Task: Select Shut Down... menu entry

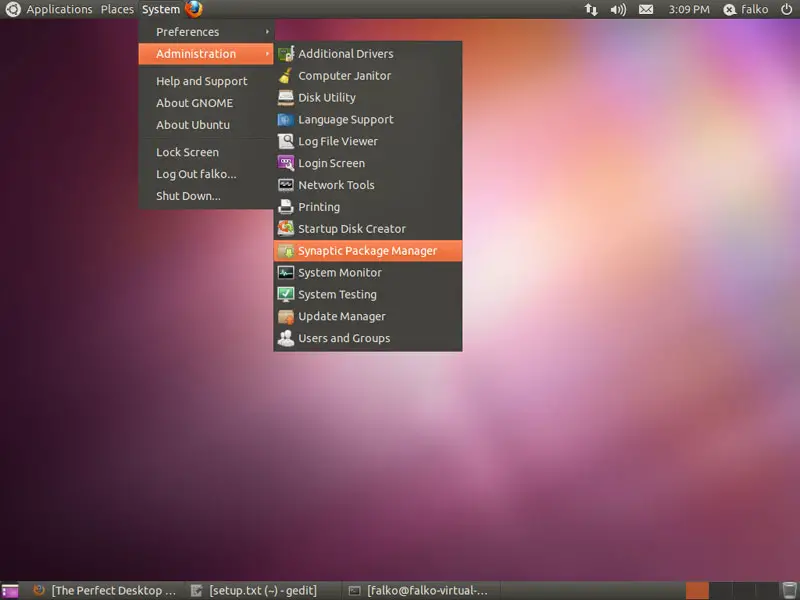Action: coord(188,196)
